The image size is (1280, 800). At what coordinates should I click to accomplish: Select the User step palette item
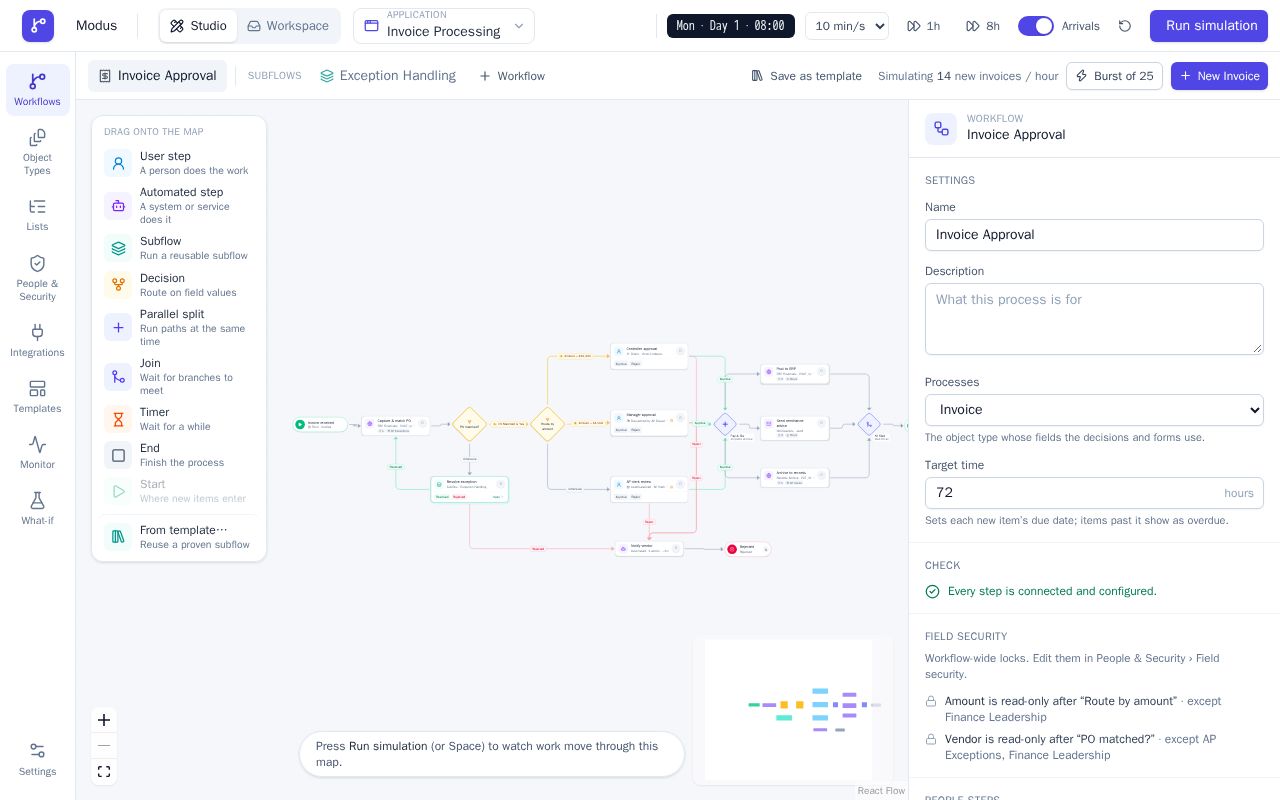point(179,163)
